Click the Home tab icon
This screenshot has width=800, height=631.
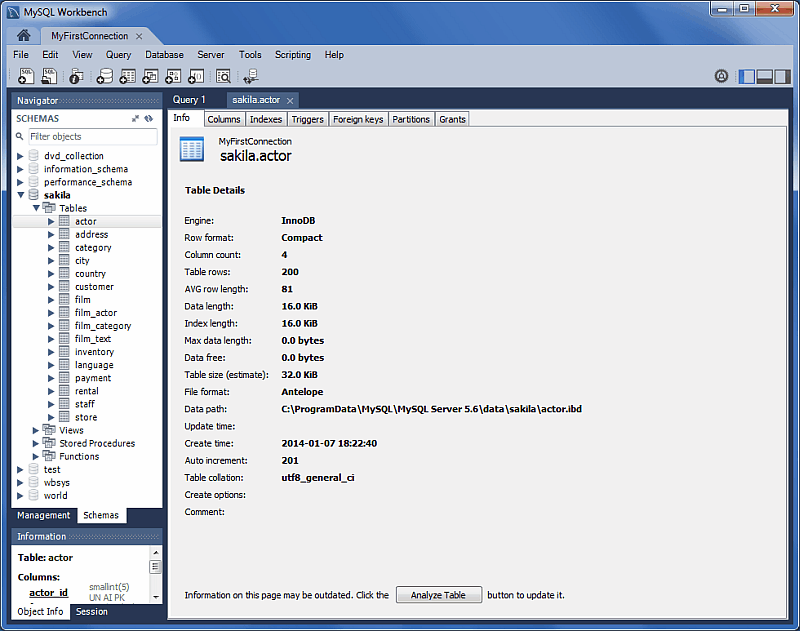point(23,36)
